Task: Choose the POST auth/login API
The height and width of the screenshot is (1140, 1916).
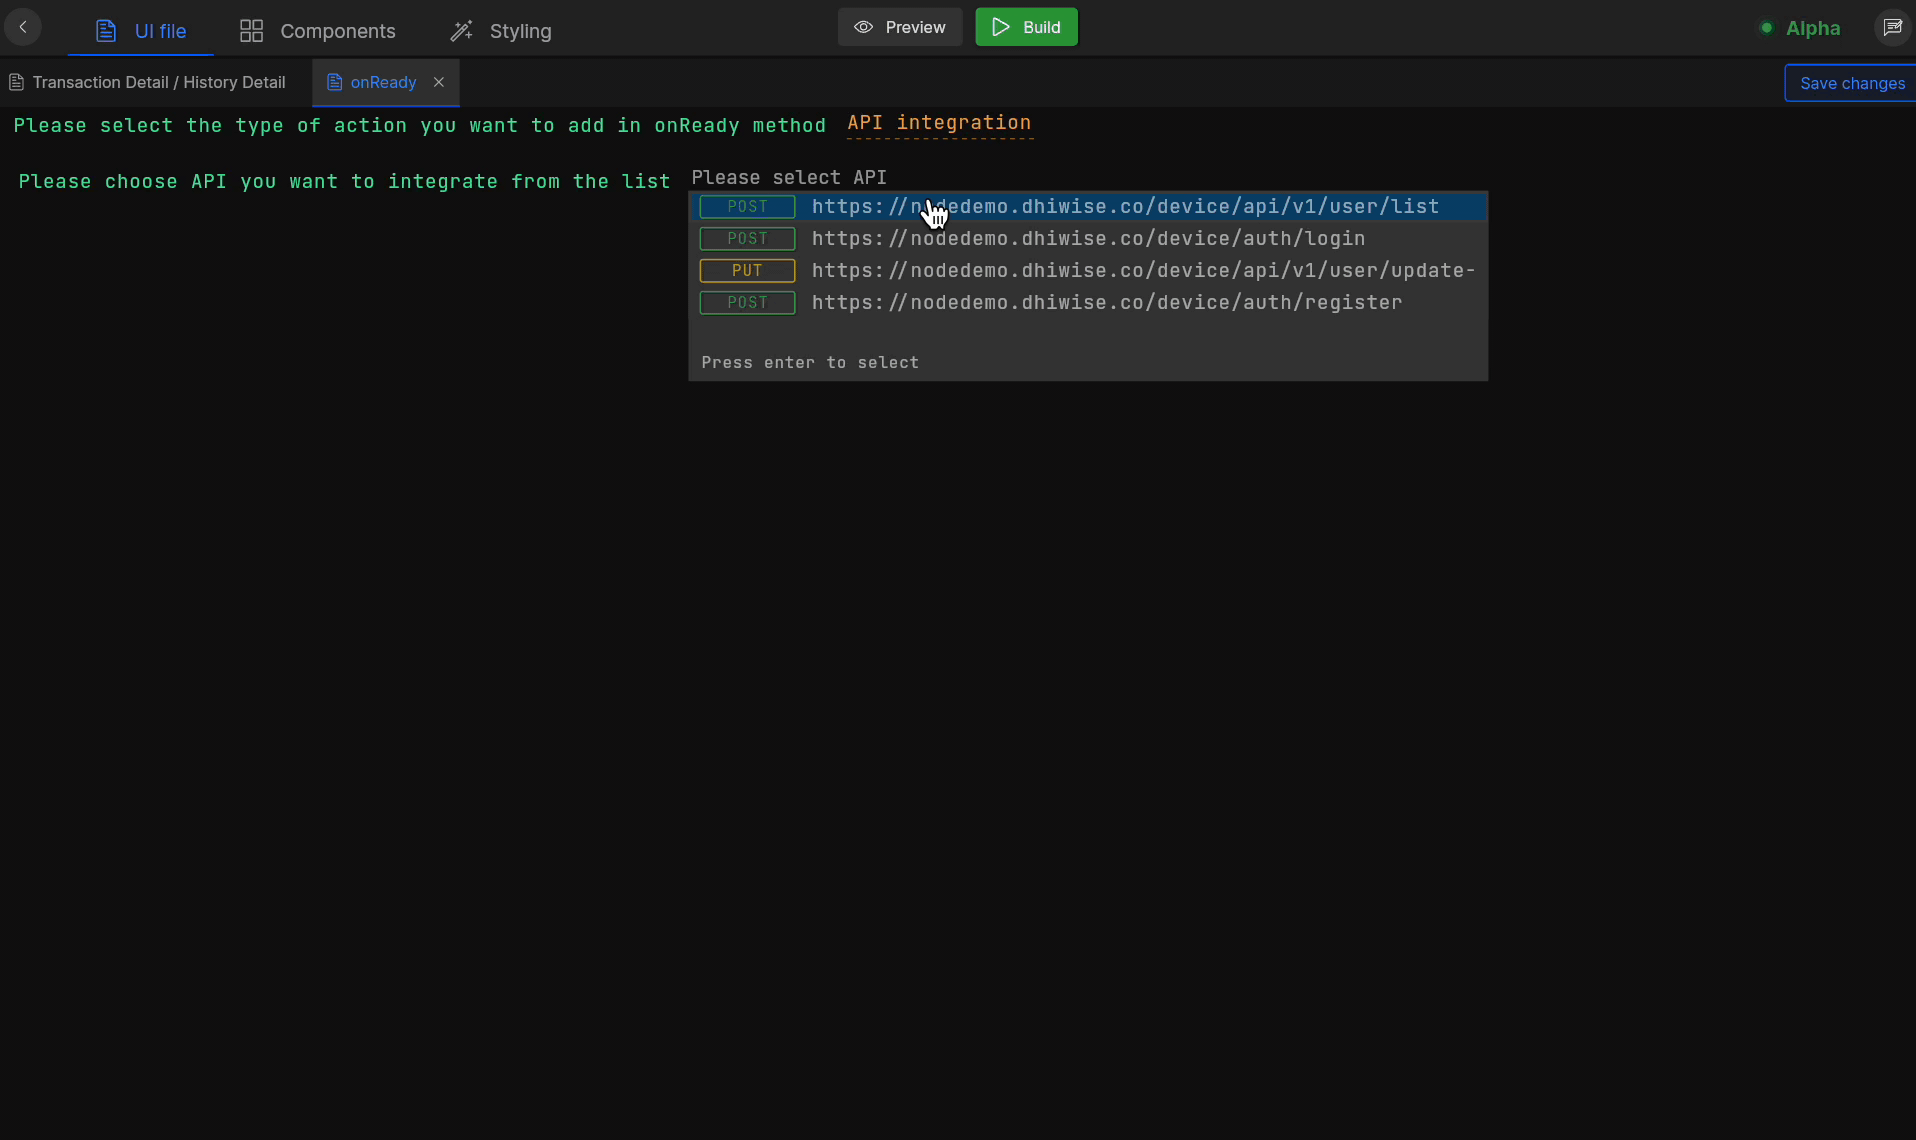Action: (1088, 238)
